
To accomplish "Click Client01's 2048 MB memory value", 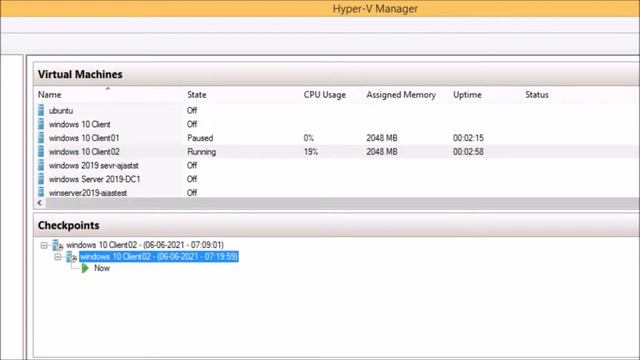I will (382, 138).
